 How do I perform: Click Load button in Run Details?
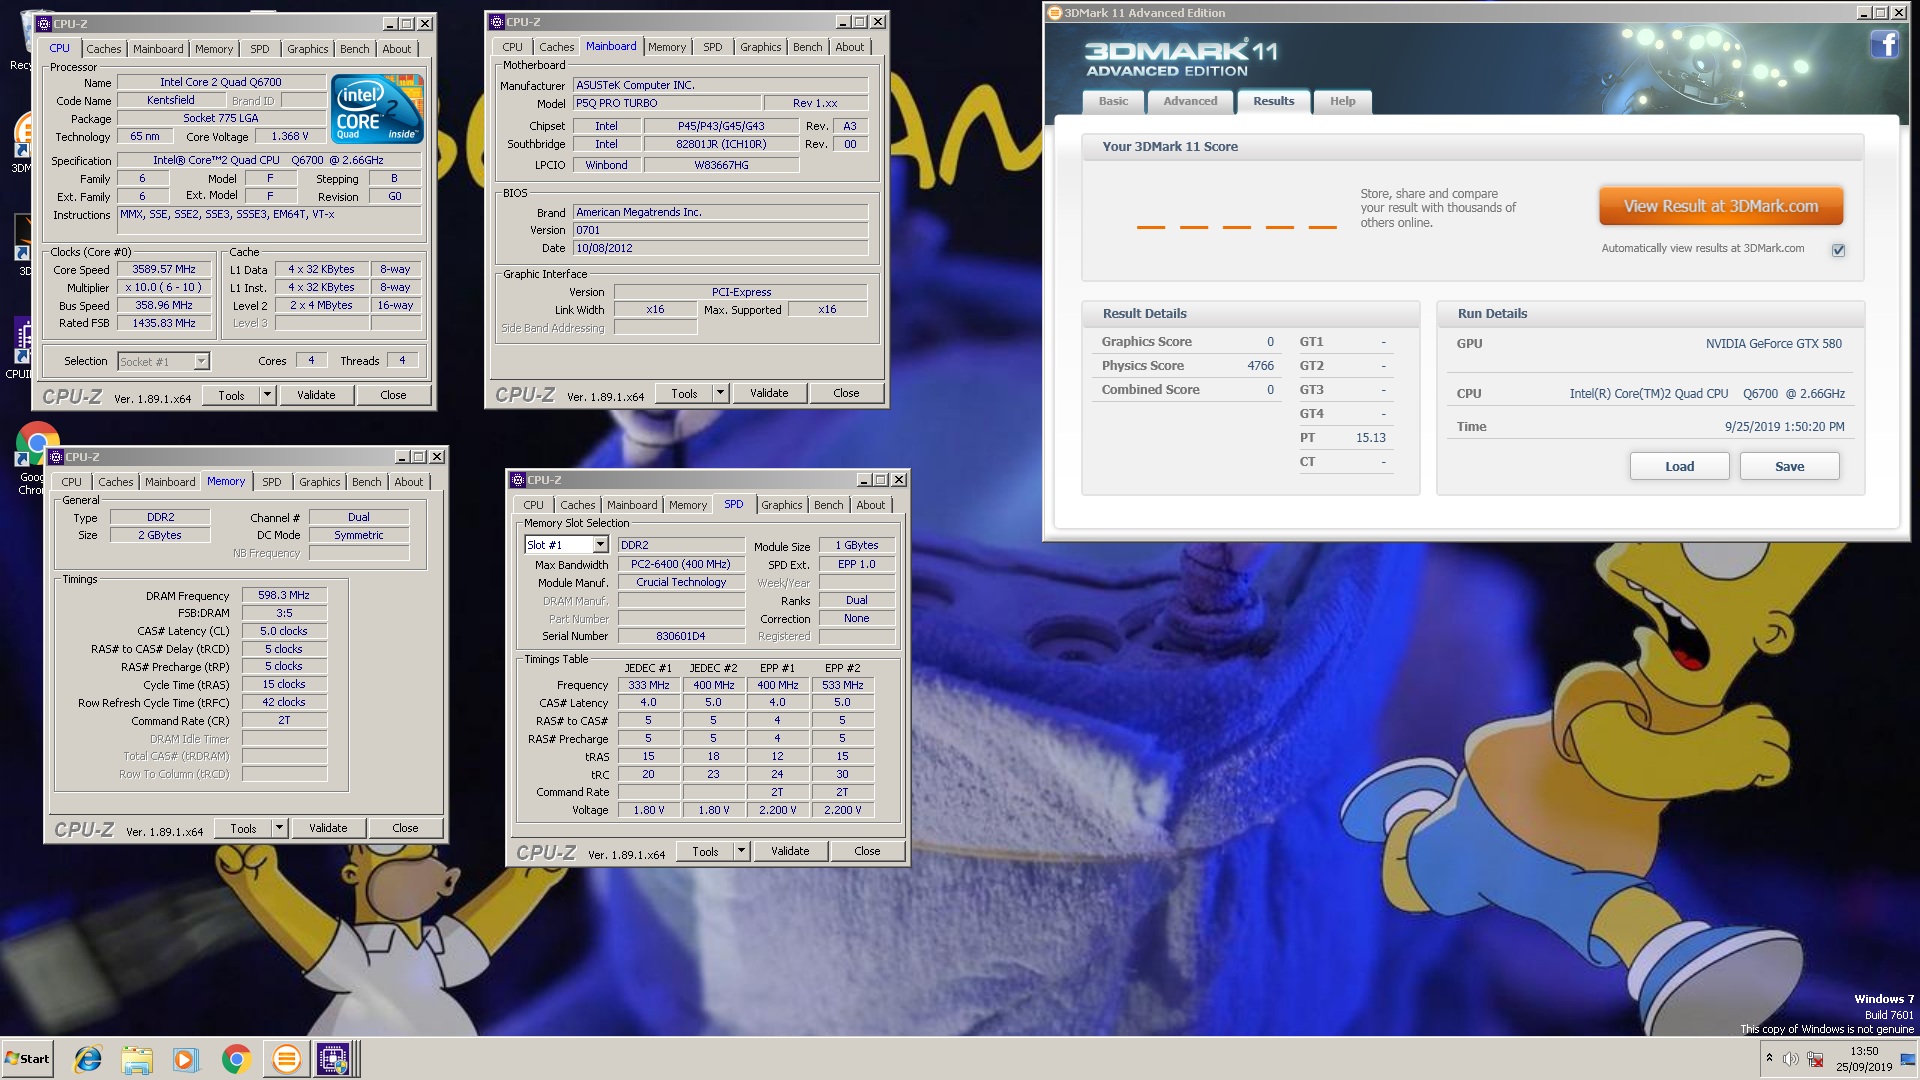point(1679,466)
